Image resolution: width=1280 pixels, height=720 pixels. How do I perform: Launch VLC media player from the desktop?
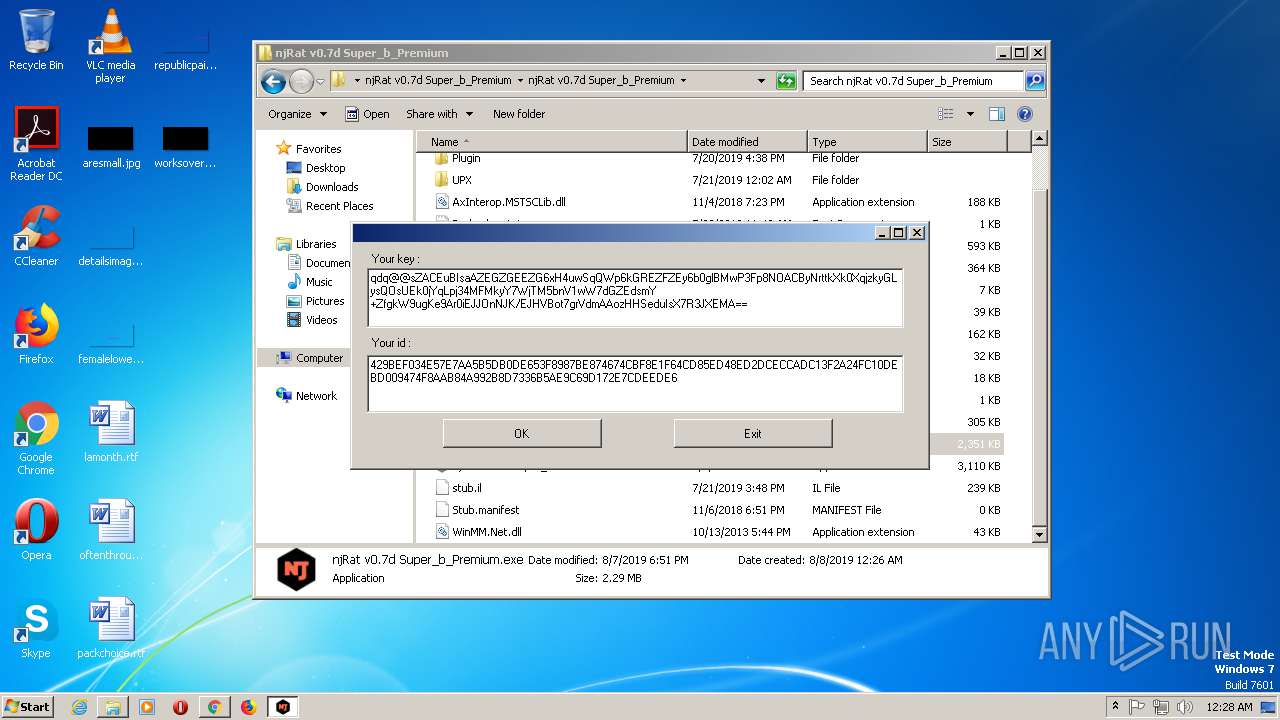110,45
